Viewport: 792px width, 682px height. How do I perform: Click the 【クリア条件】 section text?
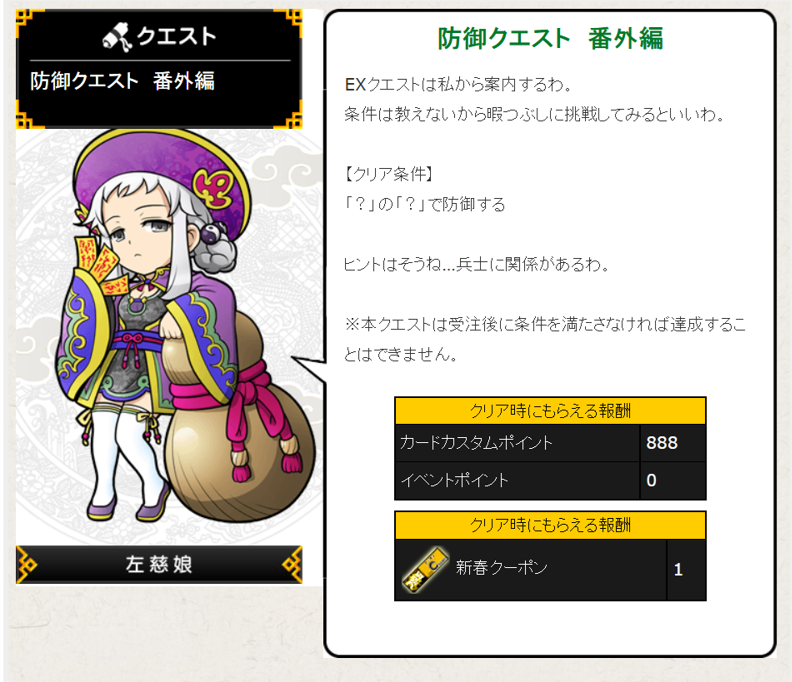point(388,174)
